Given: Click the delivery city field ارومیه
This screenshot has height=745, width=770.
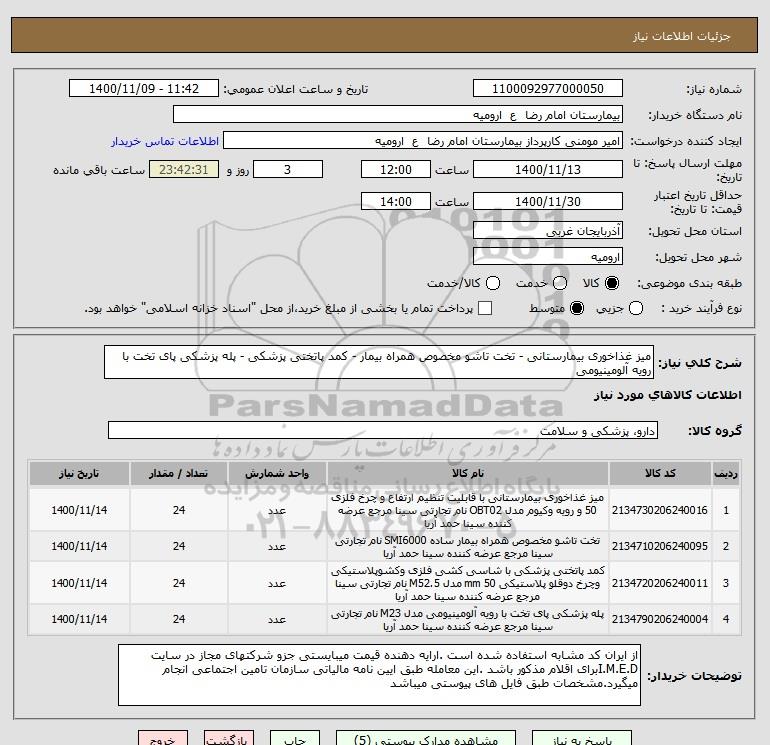Looking at the screenshot, I should [x=548, y=256].
